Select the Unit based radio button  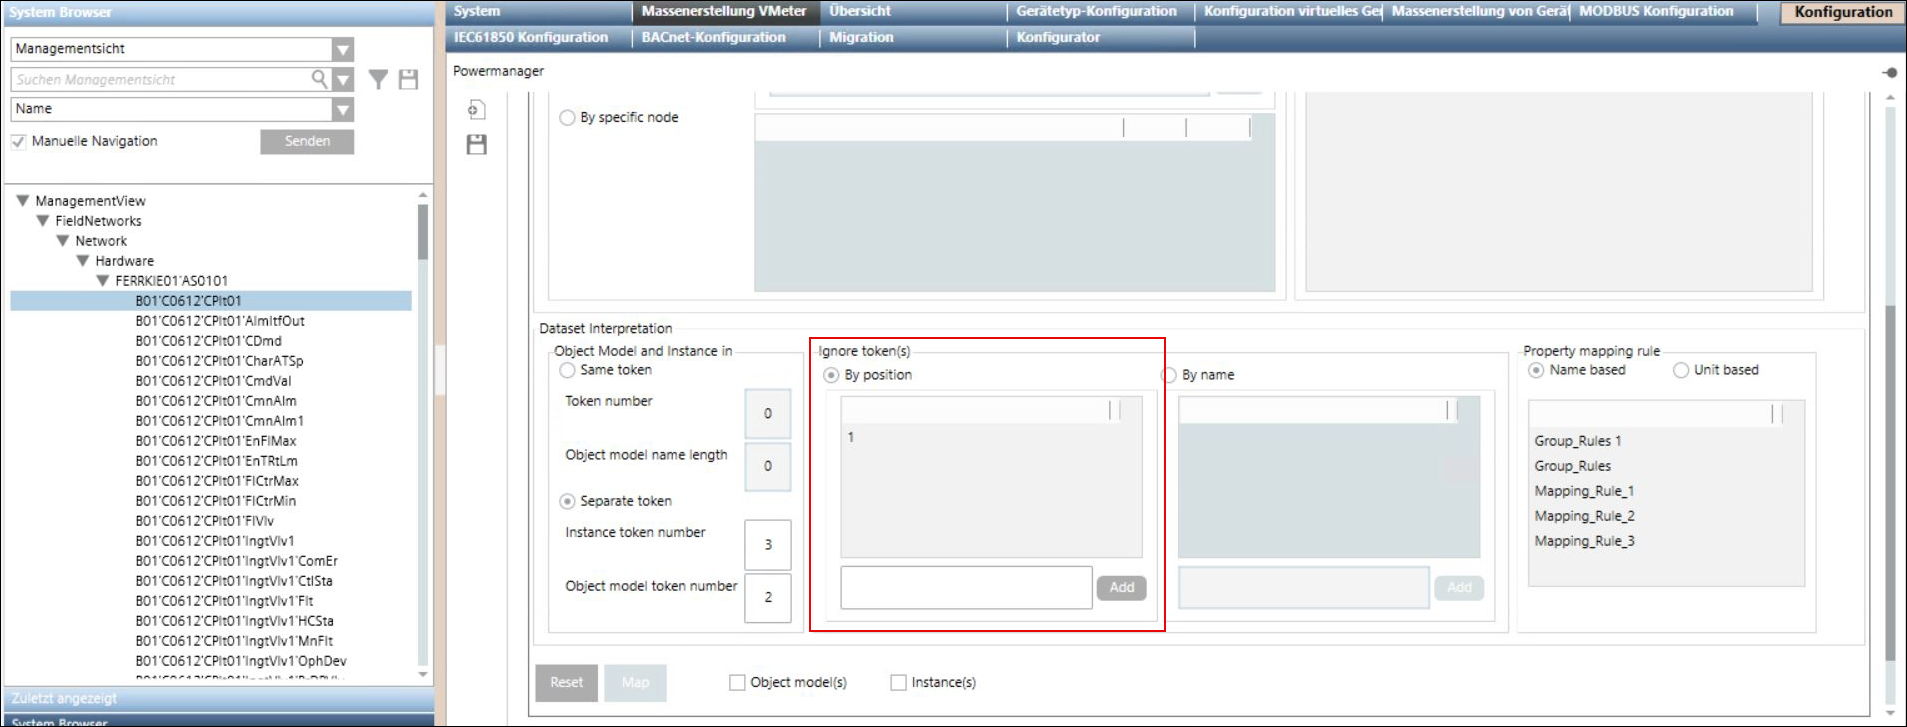pyautogui.click(x=1681, y=370)
